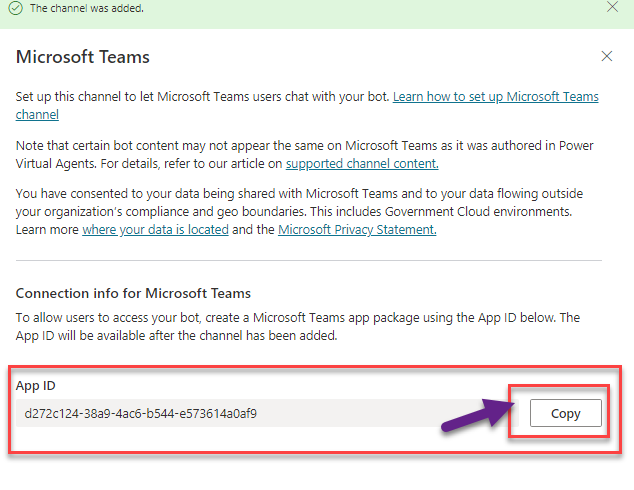This screenshot has width=634, height=490.
Task: Dismiss the 'channel was added' notification
Action: [x=612, y=7]
